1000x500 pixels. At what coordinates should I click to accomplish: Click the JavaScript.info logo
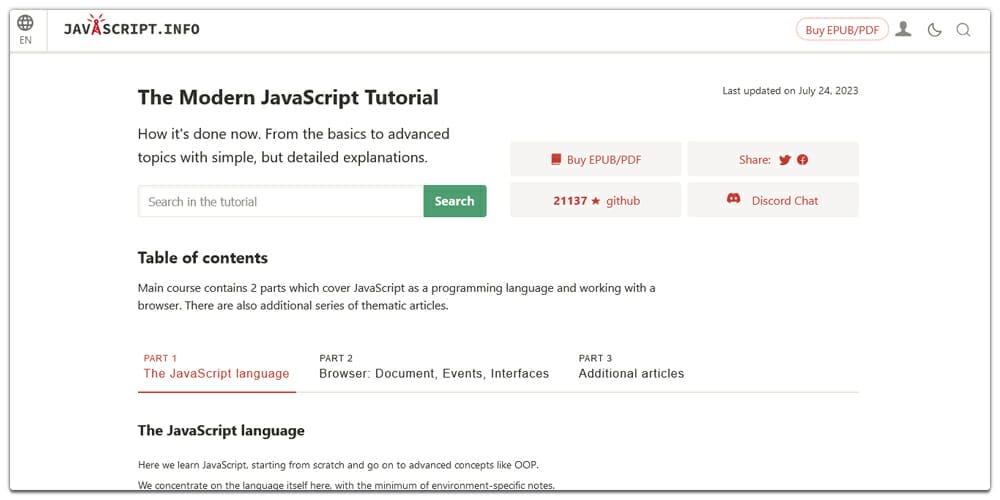[x=131, y=29]
